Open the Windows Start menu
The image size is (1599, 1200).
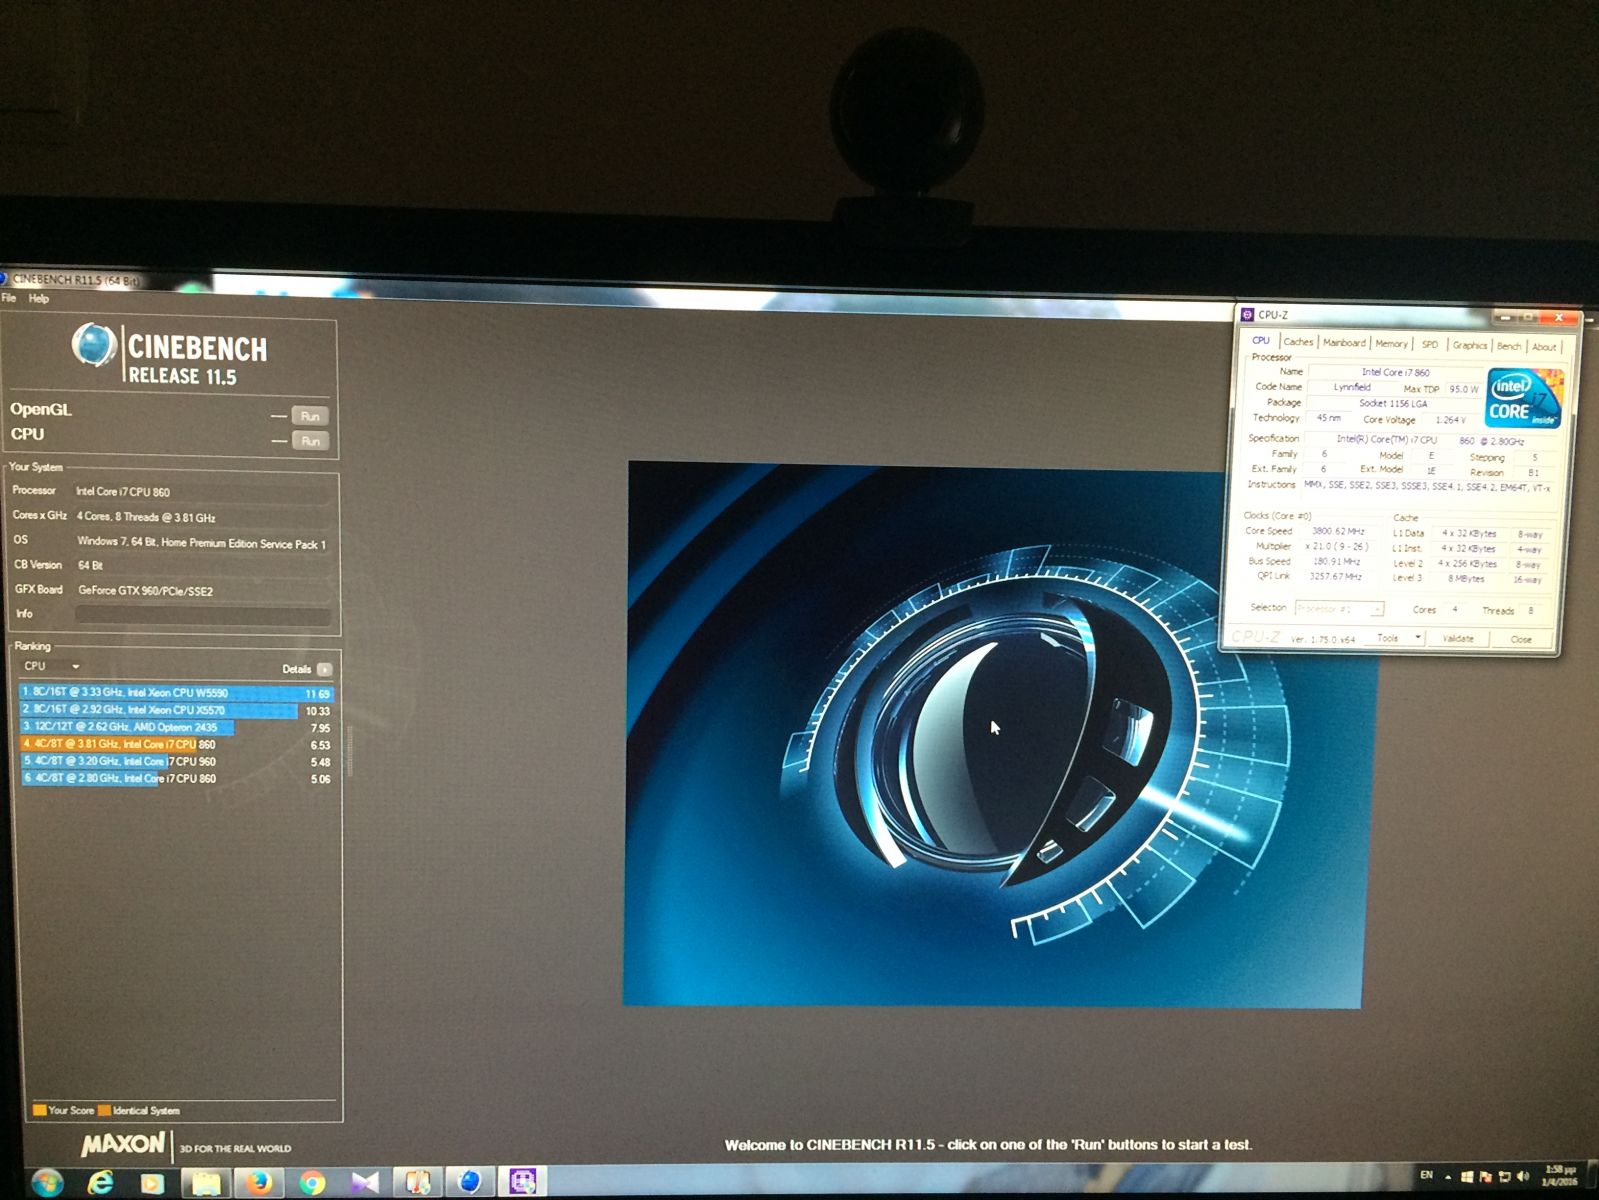pos(46,1182)
